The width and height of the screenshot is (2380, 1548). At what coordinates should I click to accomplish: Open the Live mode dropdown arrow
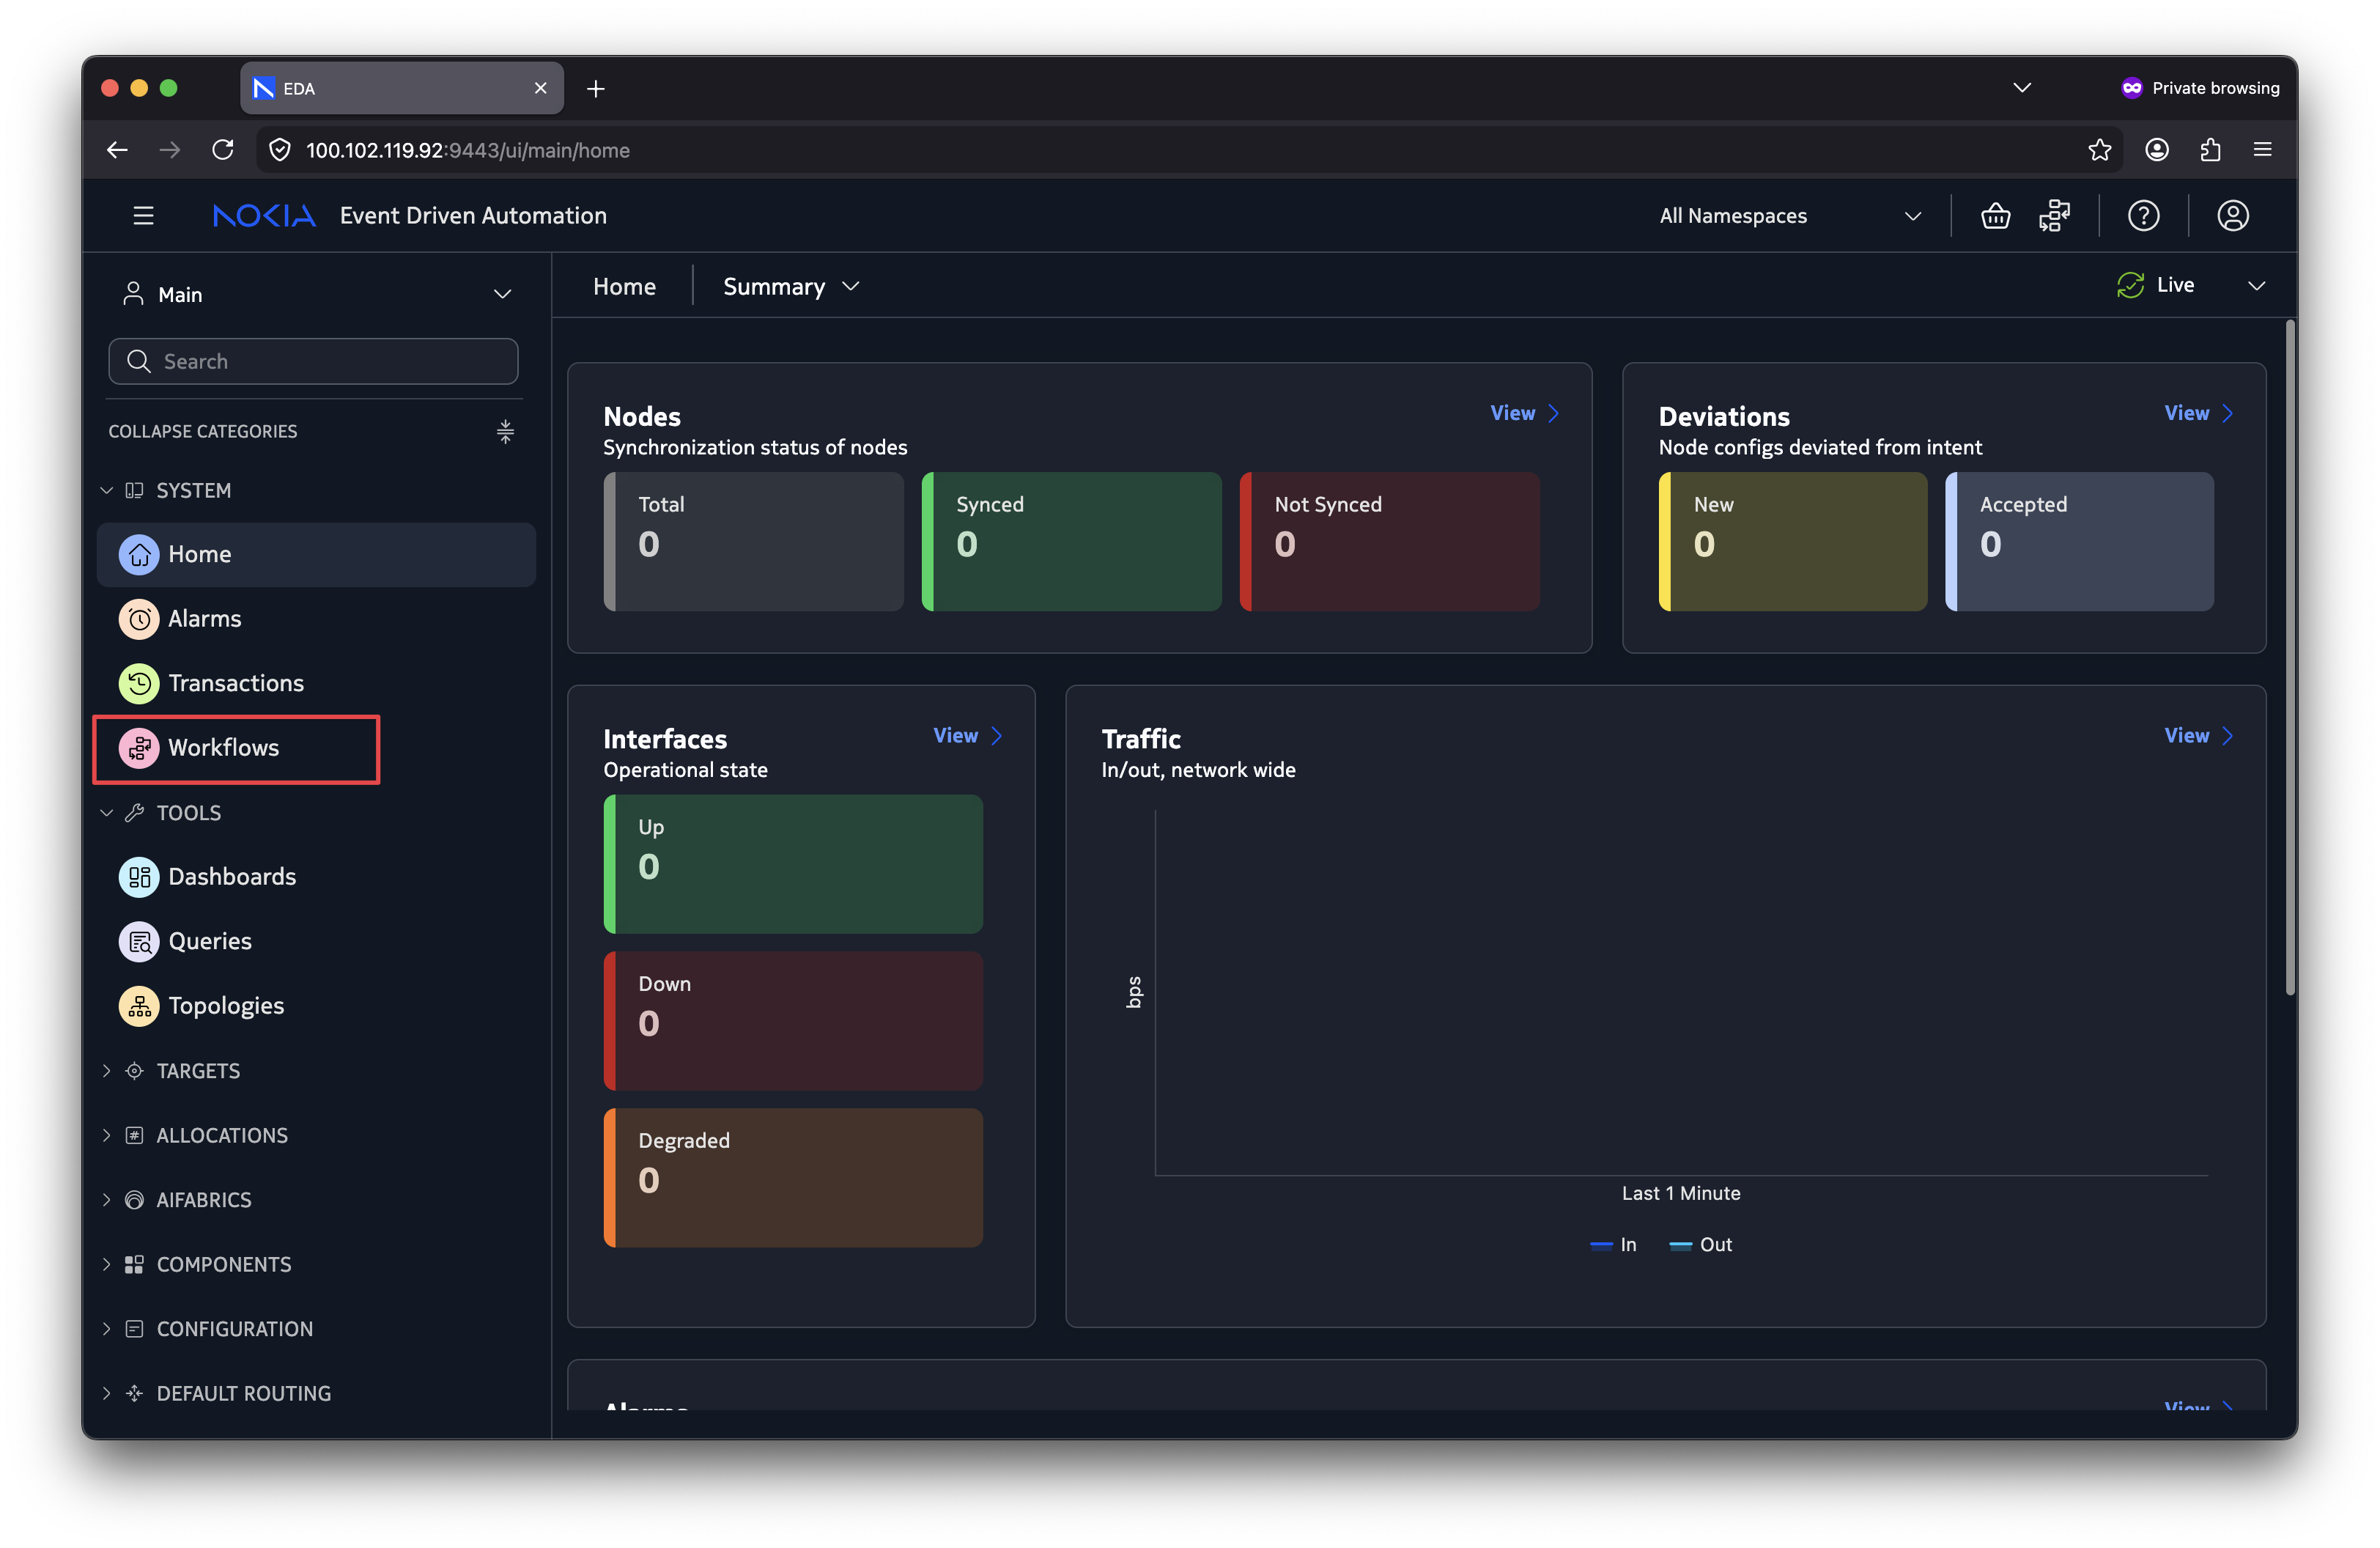click(2256, 286)
